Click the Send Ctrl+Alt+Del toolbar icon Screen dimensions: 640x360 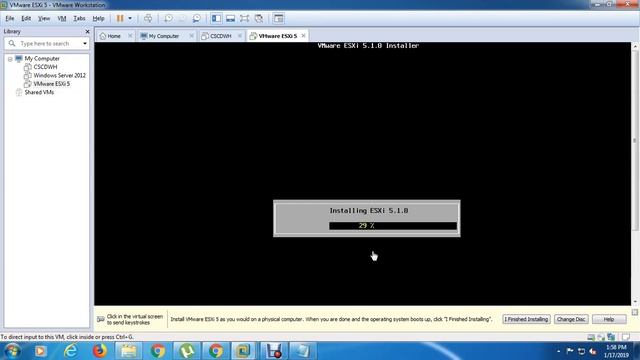(x=148, y=18)
